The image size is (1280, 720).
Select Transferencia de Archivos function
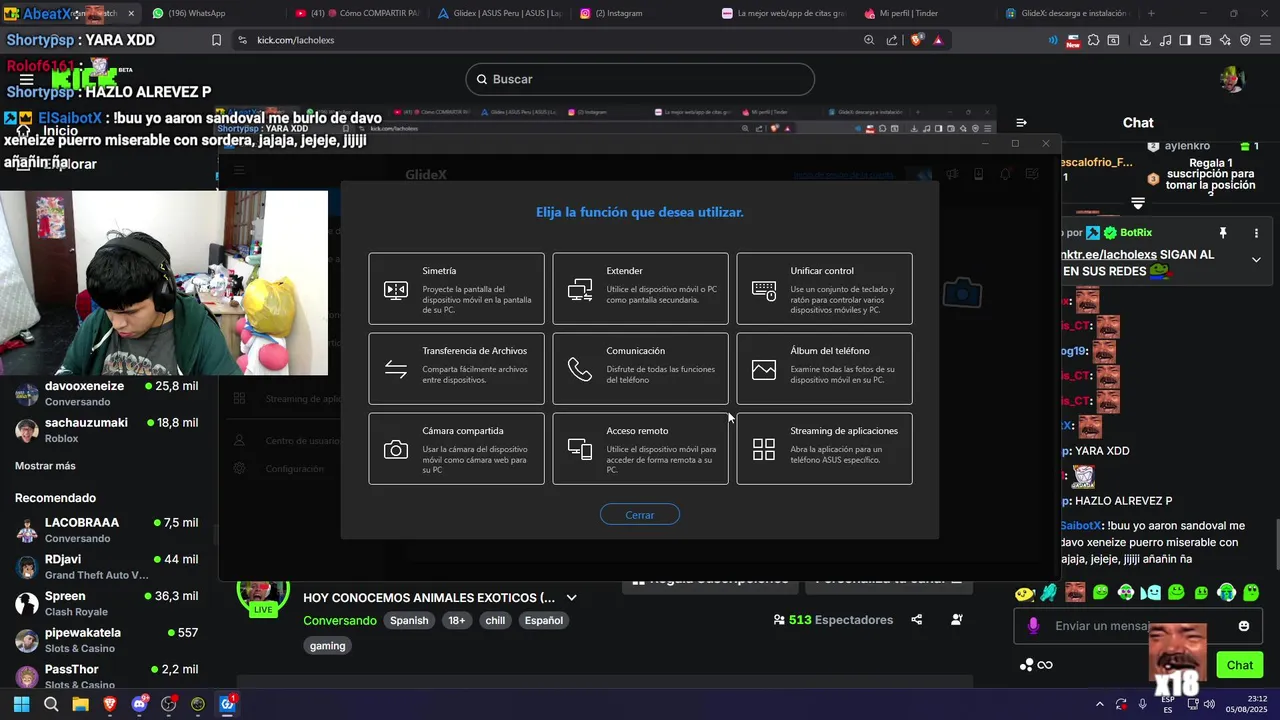[x=456, y=369]
